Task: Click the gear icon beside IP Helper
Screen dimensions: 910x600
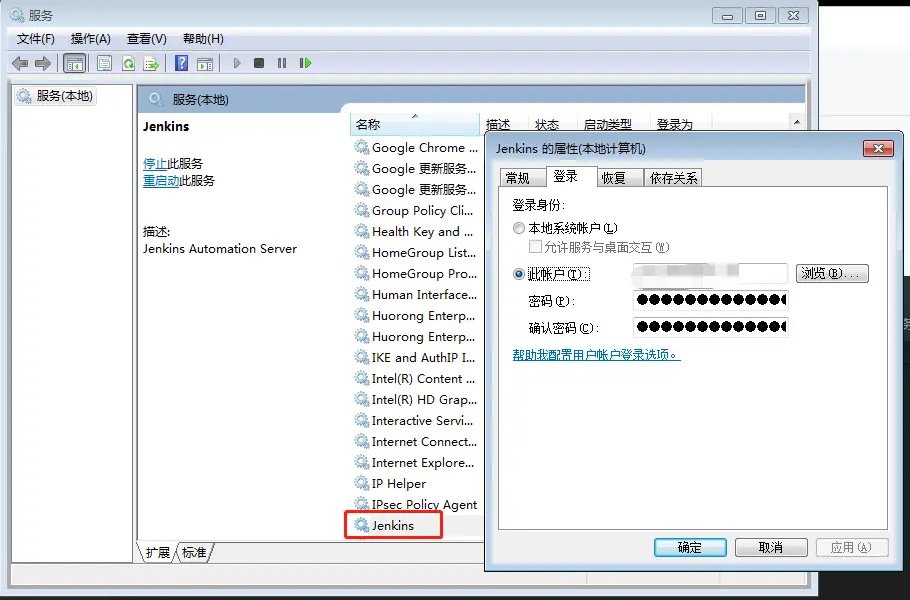Action: 362,483
